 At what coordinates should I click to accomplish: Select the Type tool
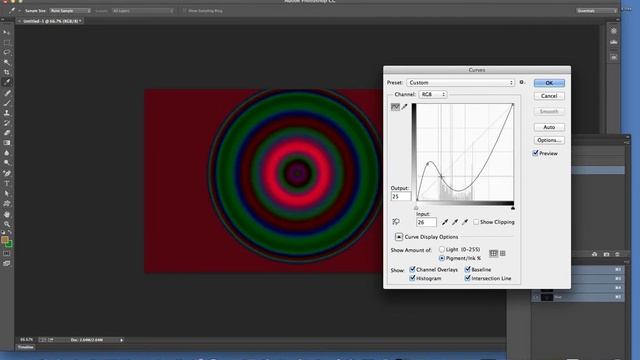7,183
